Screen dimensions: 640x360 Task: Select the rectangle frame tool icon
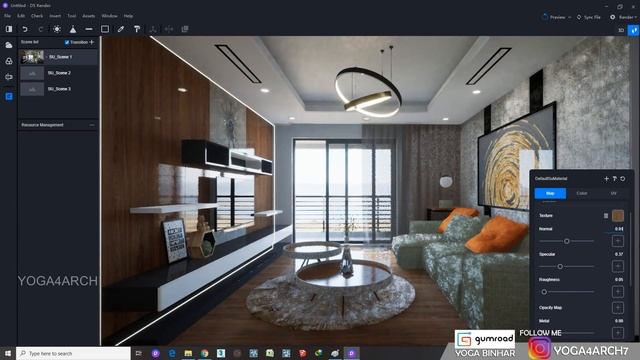pos(105,29)
